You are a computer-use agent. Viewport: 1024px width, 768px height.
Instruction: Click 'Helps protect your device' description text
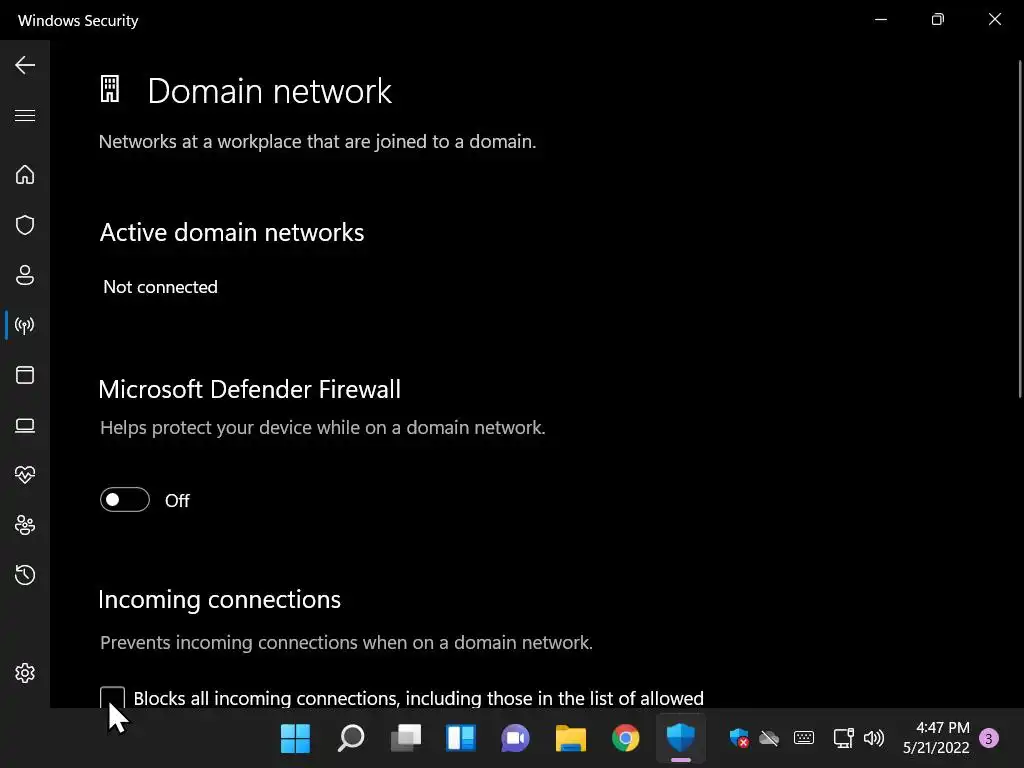pos(323,428)
